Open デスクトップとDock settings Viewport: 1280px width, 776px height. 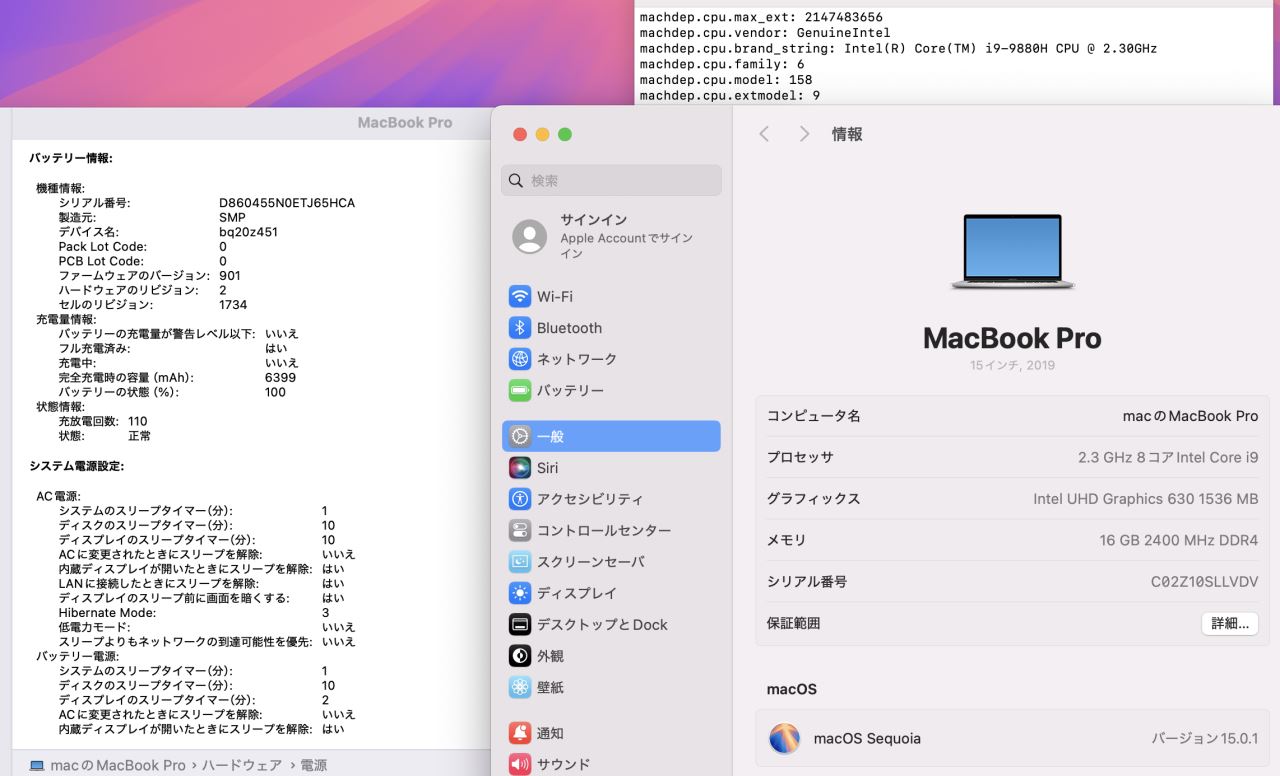[601, 624]
